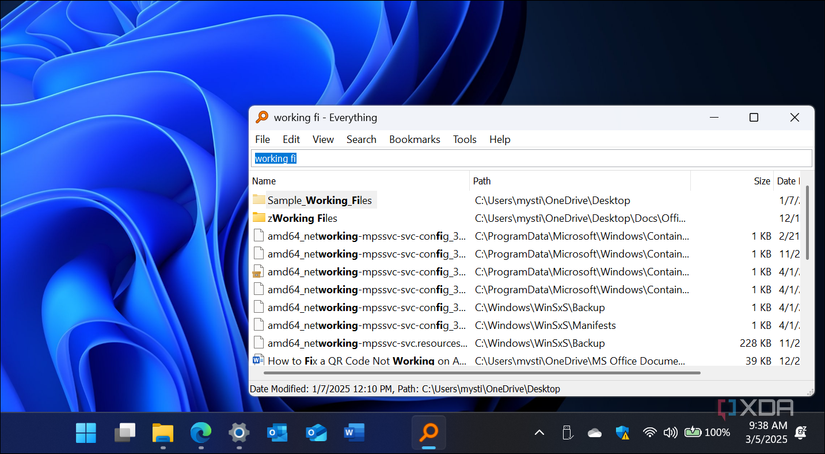Viewport: 825px width, 454px height.
Task: Open Microsoft Word from the taskbar
Action: point(354,433)
